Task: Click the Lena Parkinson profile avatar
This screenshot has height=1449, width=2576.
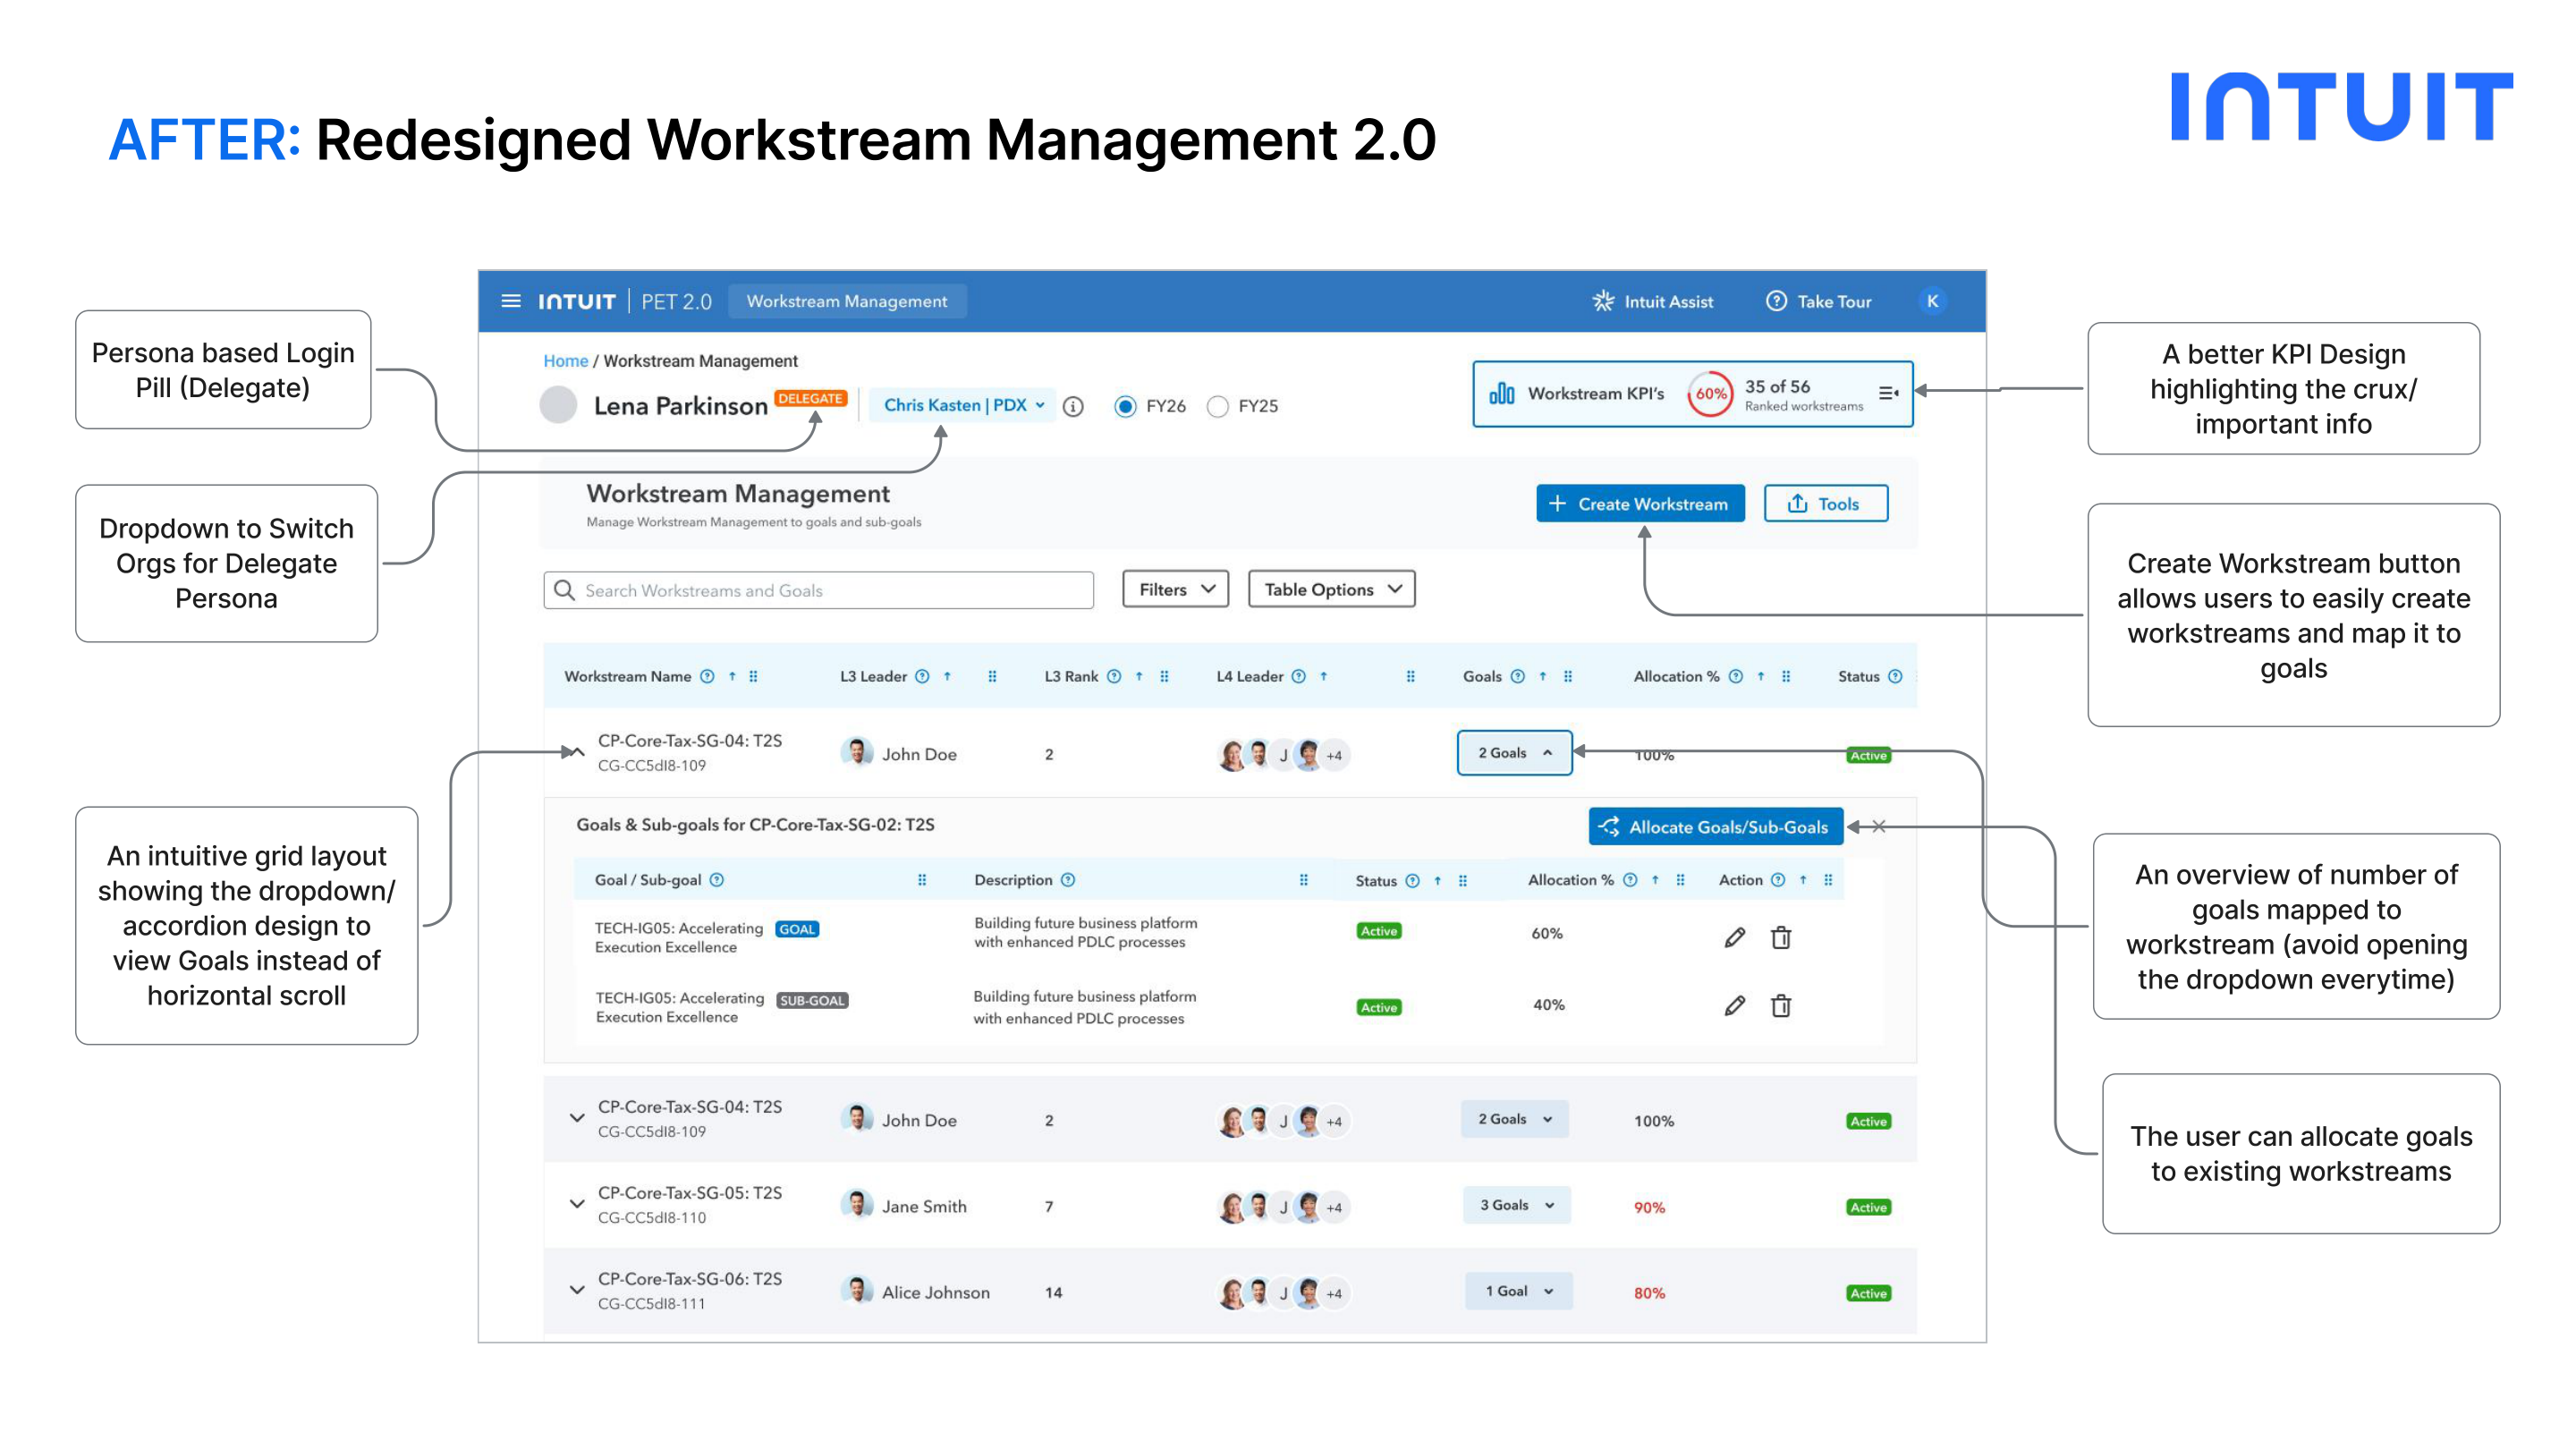Action: [x=558, y=405]
